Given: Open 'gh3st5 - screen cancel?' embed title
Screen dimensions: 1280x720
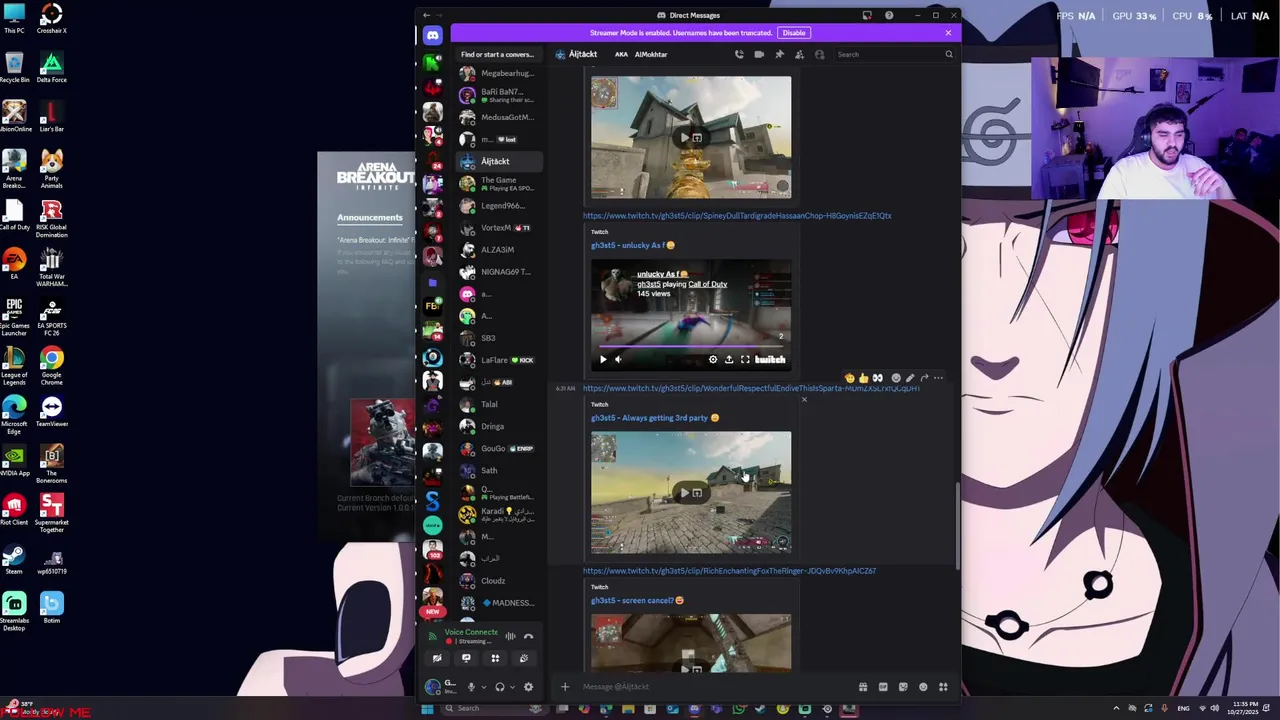Looking at the screenshot, I should tap(637, 601).
